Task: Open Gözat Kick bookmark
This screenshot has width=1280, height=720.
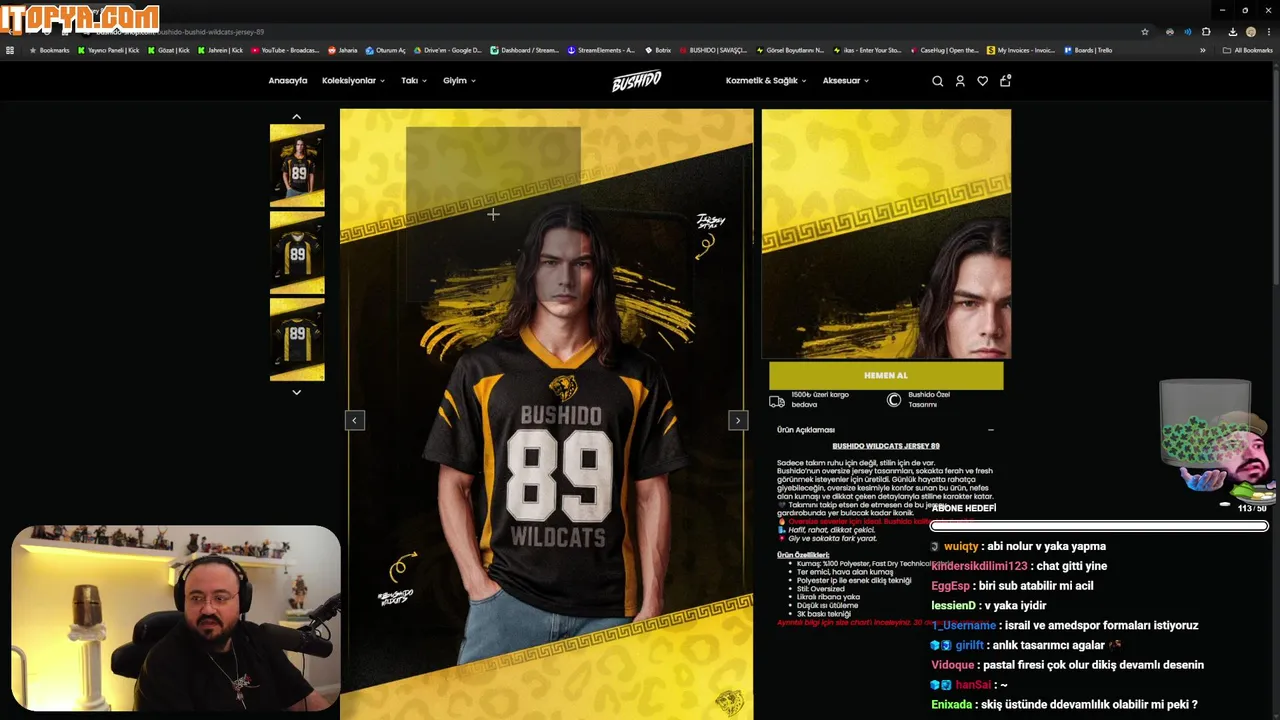Action: 169,50
